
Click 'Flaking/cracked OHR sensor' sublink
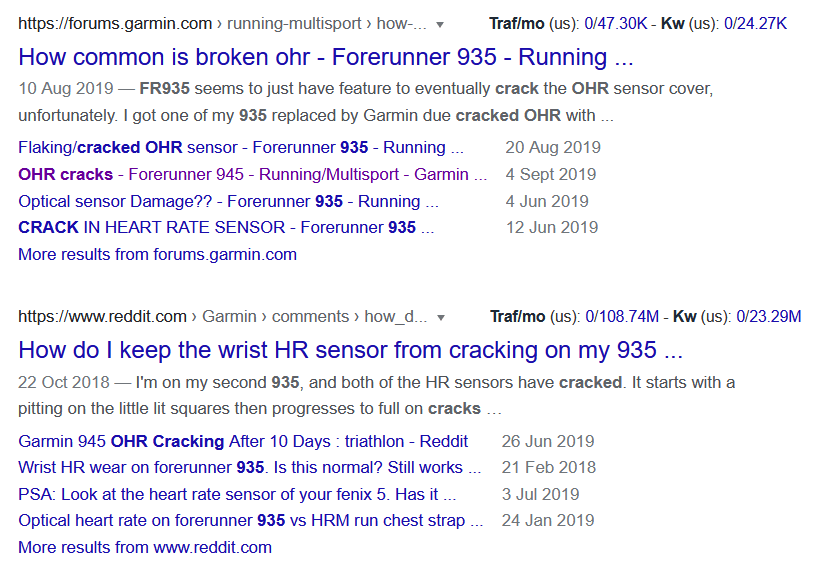(x=241, y=148)
